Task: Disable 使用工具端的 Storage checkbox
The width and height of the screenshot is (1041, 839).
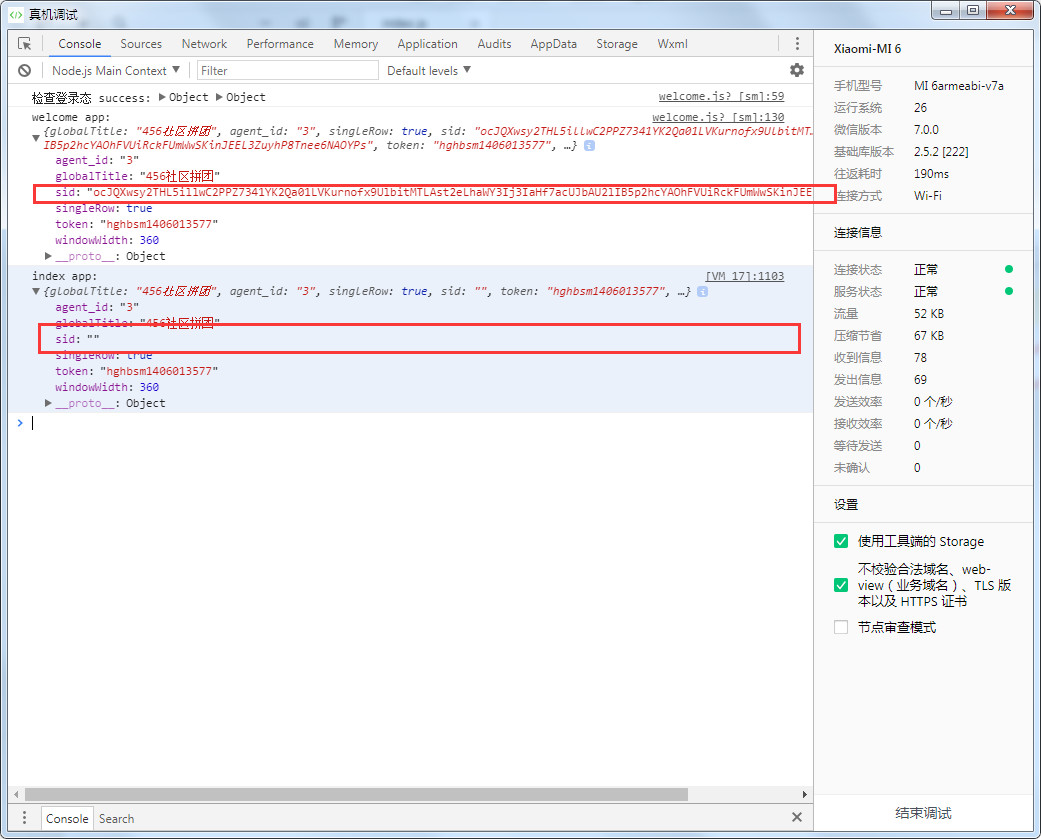Action: tap(841, 541)
